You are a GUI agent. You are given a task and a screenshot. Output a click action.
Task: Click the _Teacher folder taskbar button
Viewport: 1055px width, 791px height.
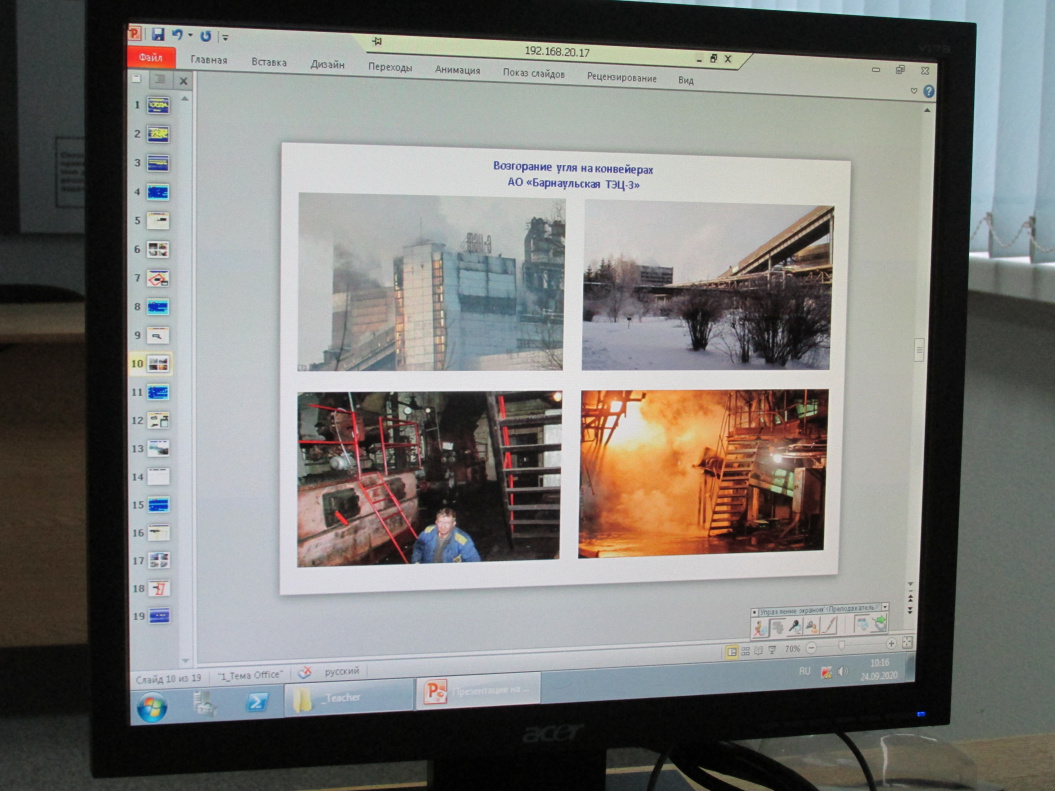(x=350, y=697)
